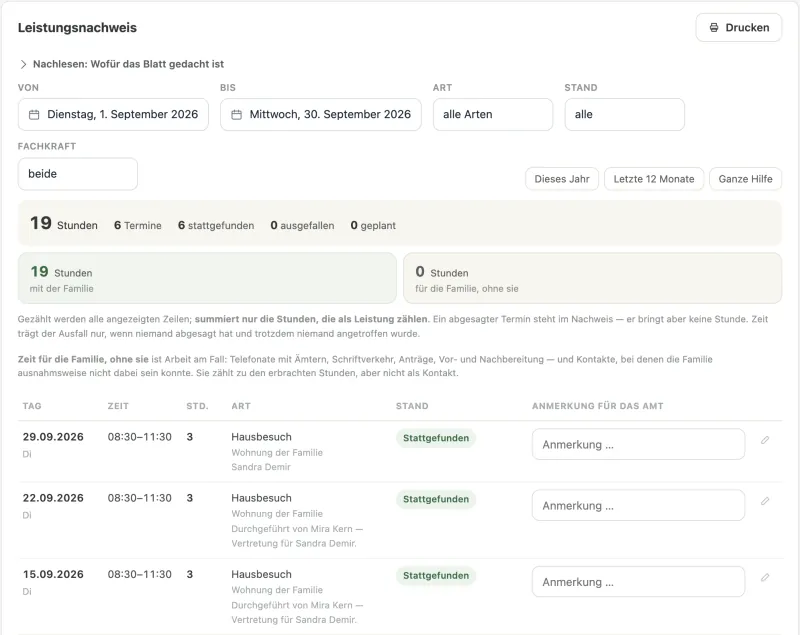Click the date 22.09.2026
The width and height of the screenshot is (800, 635).
pyautogui.click(x=53, y=498)
